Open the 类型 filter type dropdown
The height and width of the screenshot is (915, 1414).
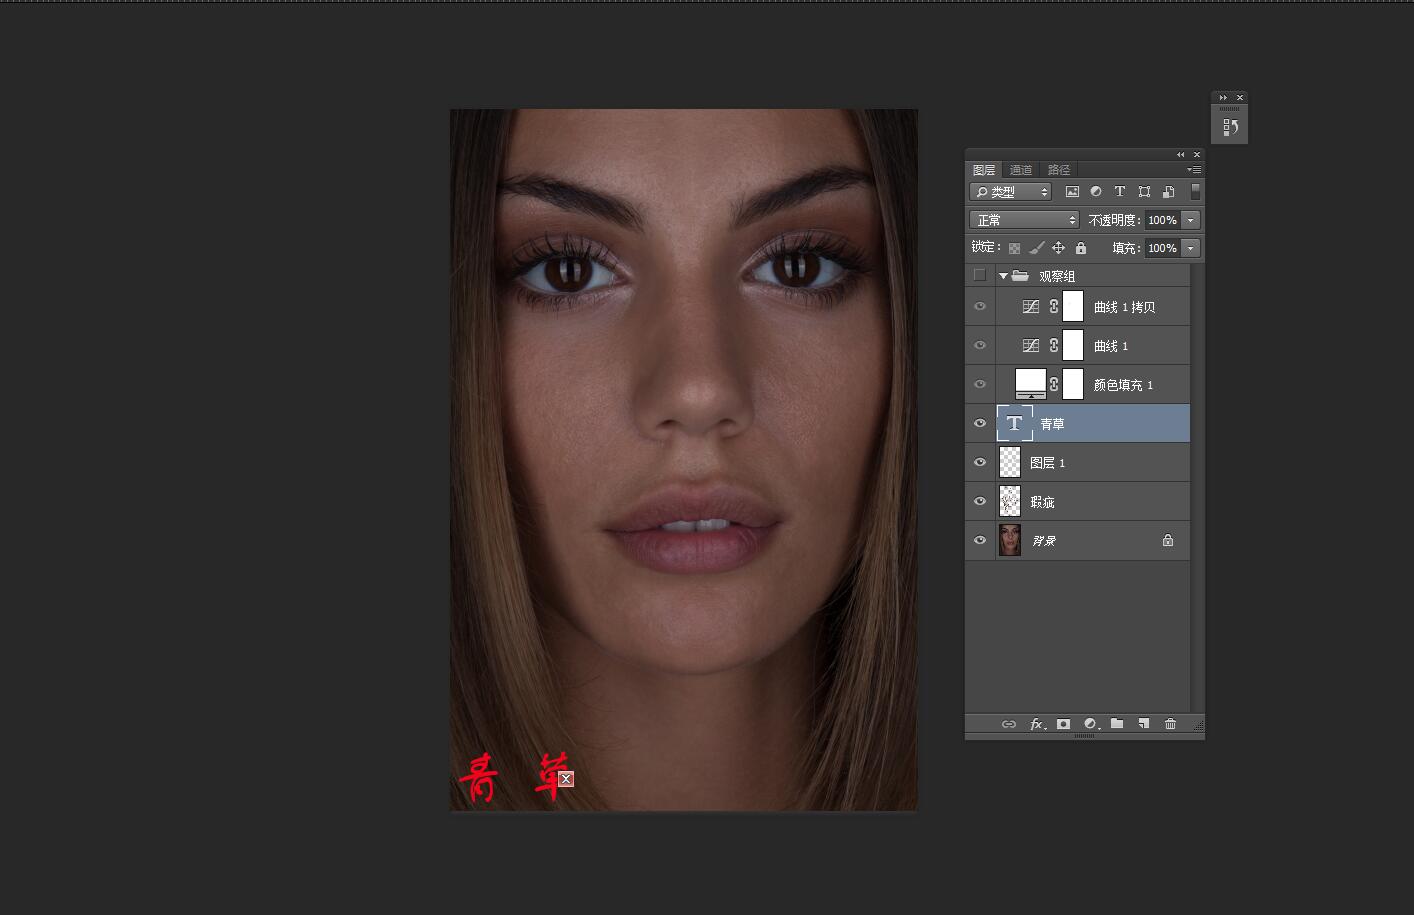pos(1010,192)
